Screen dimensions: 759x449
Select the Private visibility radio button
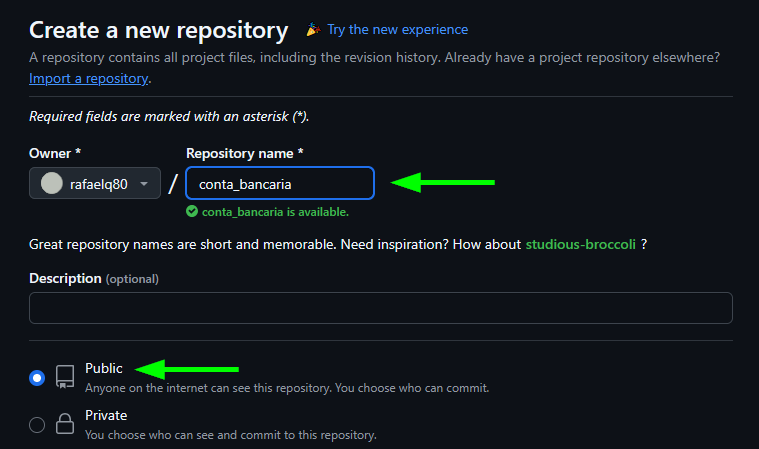click(x=37, y=424)
